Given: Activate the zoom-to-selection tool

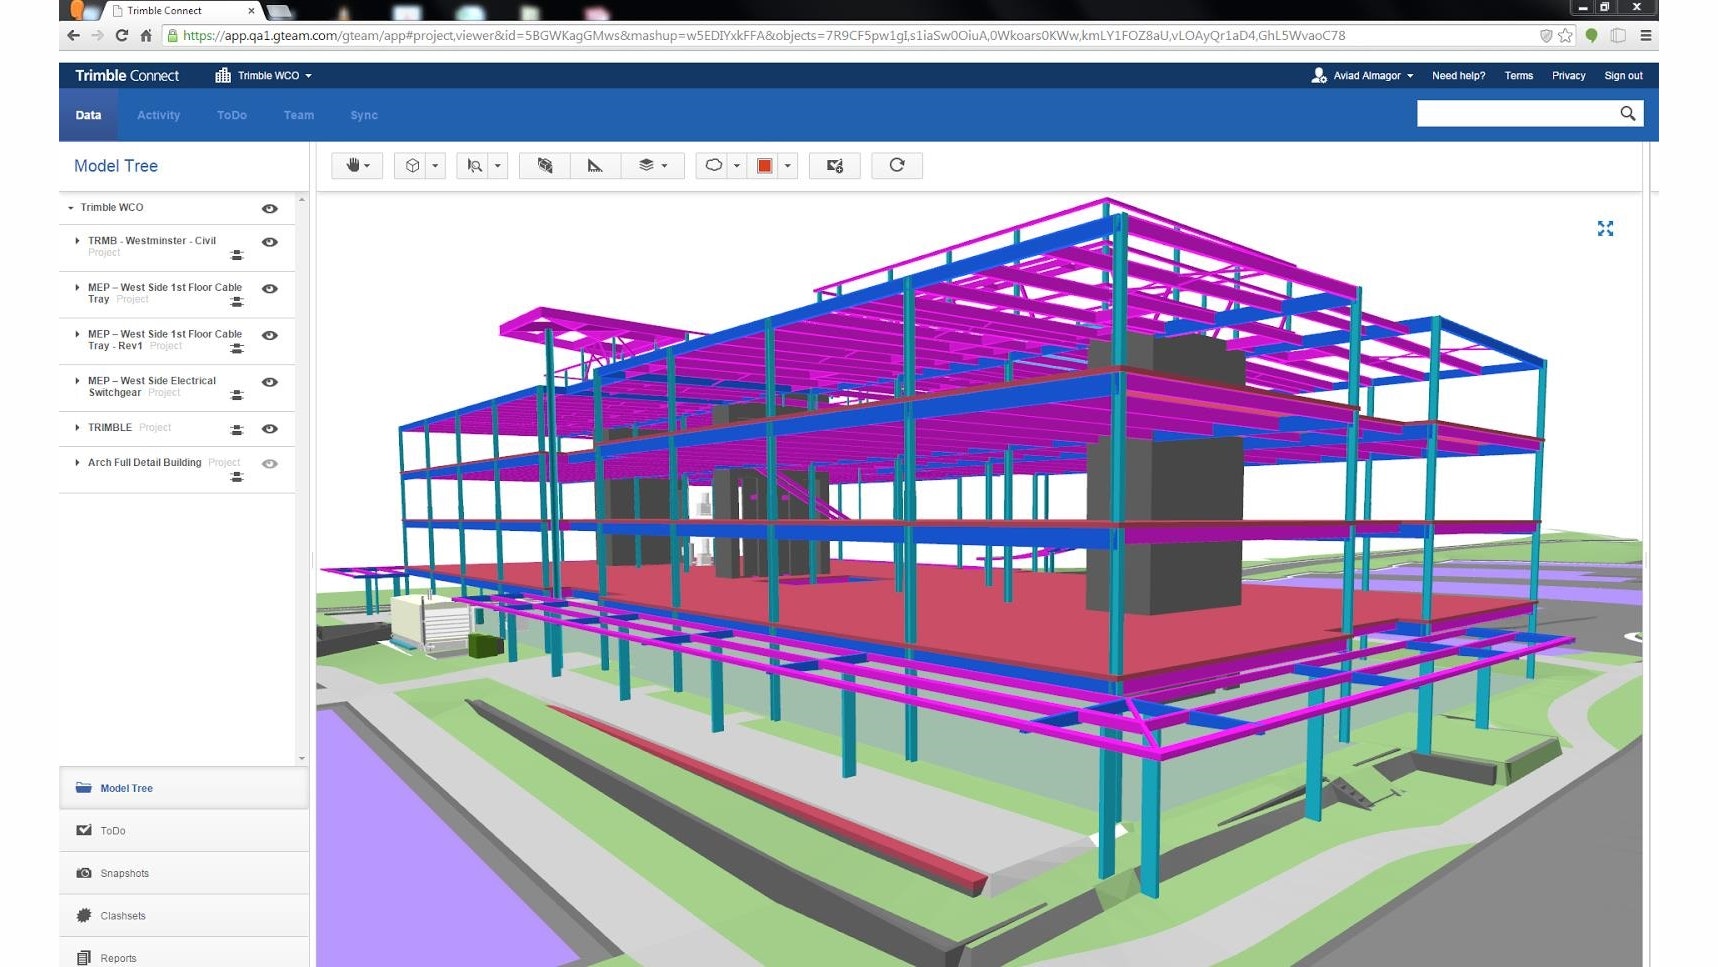Looking at the screenshot, I should [x=475, y=166].
